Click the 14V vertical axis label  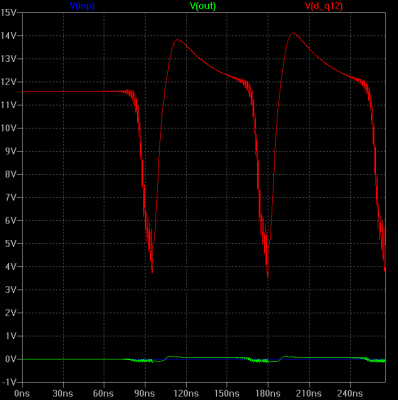(8, 36)
